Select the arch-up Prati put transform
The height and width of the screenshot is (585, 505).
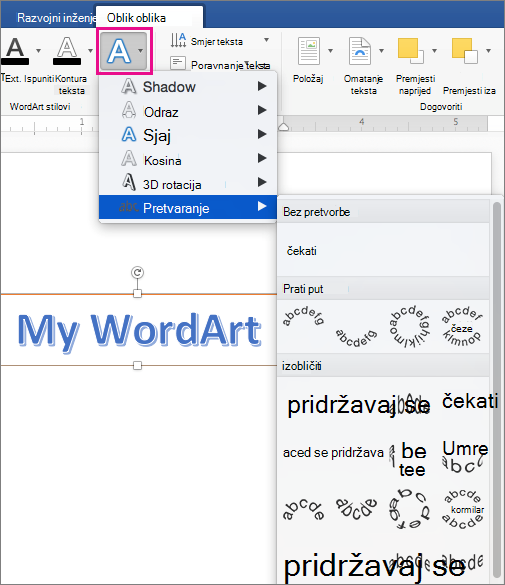[x=303, y=316]
